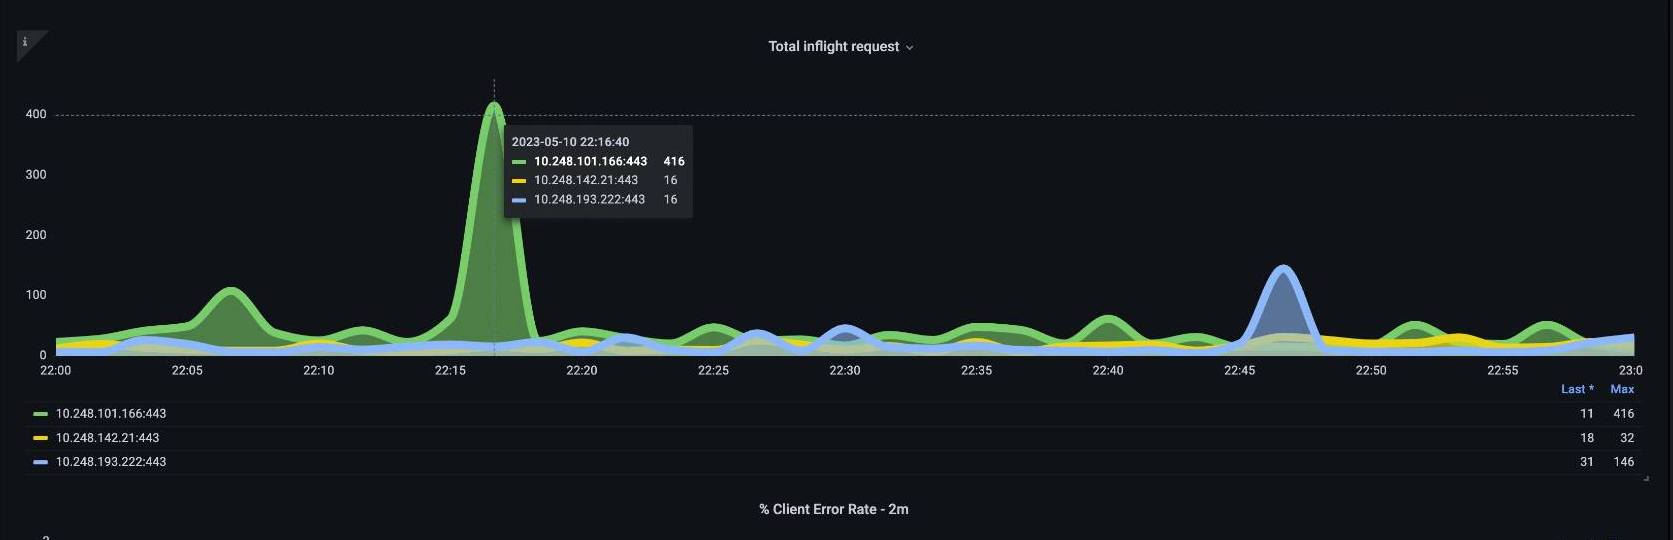
Task: Open the % Client Error Rate - 2m panel title
Action: (833, 509)
